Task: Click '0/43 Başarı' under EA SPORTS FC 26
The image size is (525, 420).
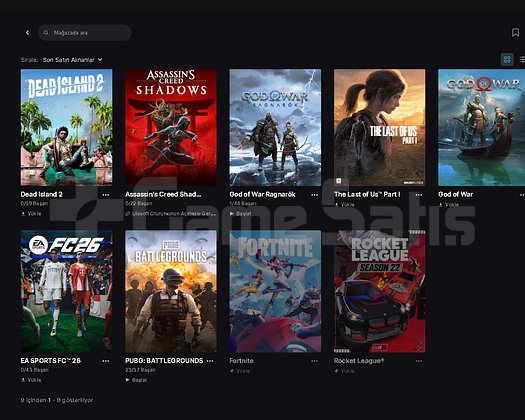Action: tap(35, 370)
